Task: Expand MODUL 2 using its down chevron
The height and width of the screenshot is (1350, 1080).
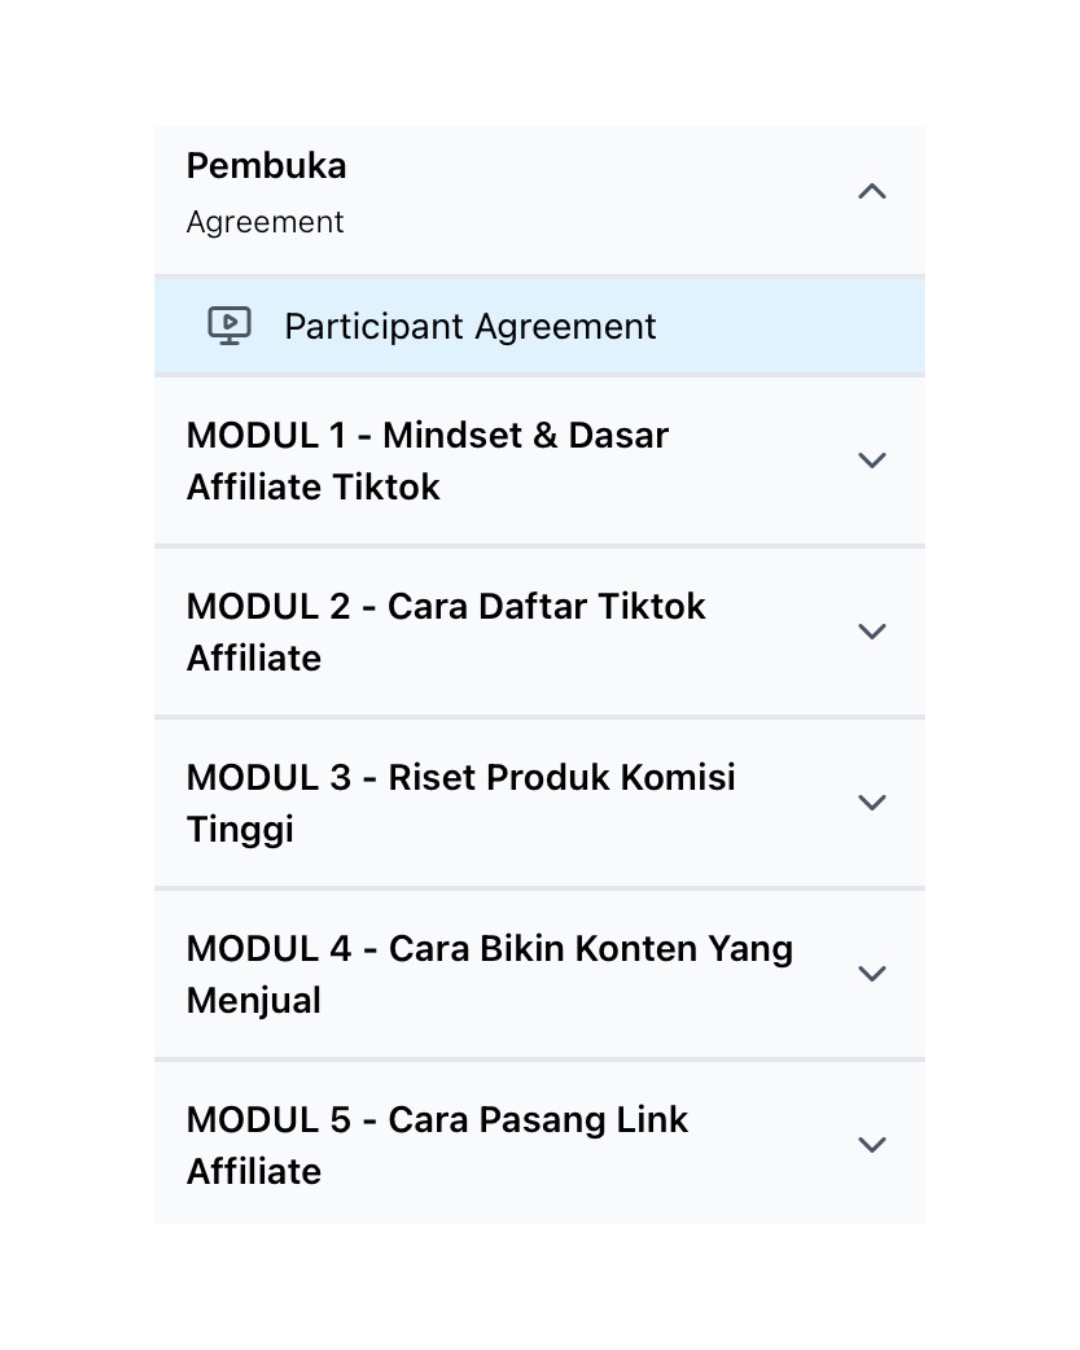Action: [x=872, y=631]
